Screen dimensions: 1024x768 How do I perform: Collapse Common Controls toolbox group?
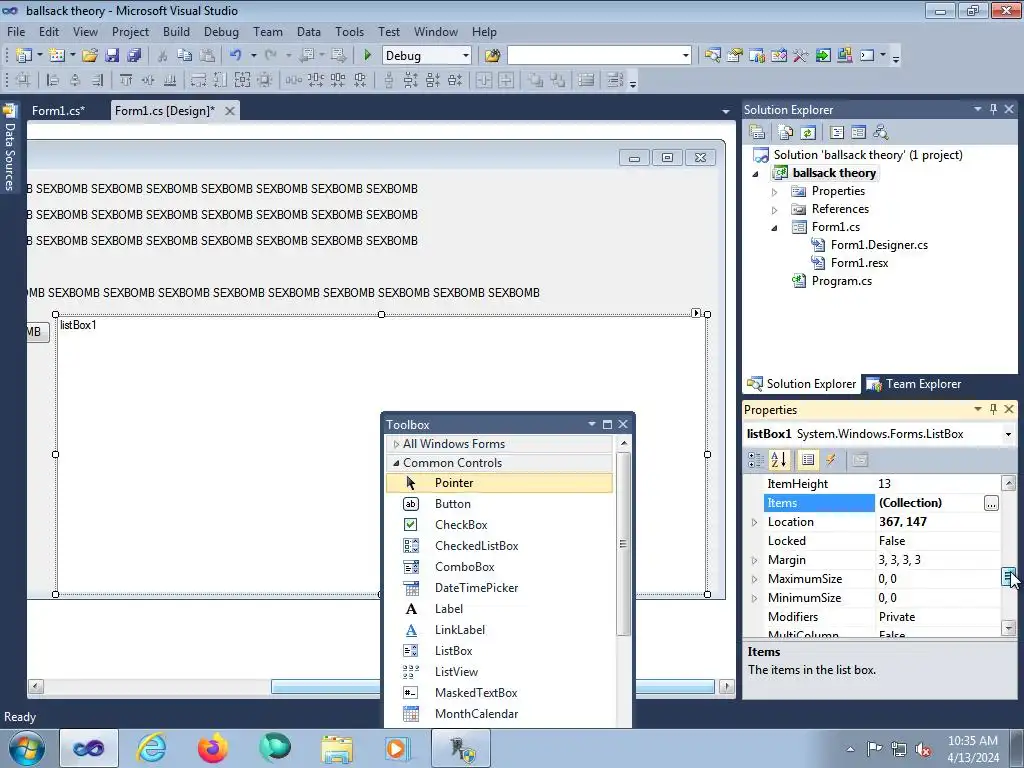pos(396,462)
